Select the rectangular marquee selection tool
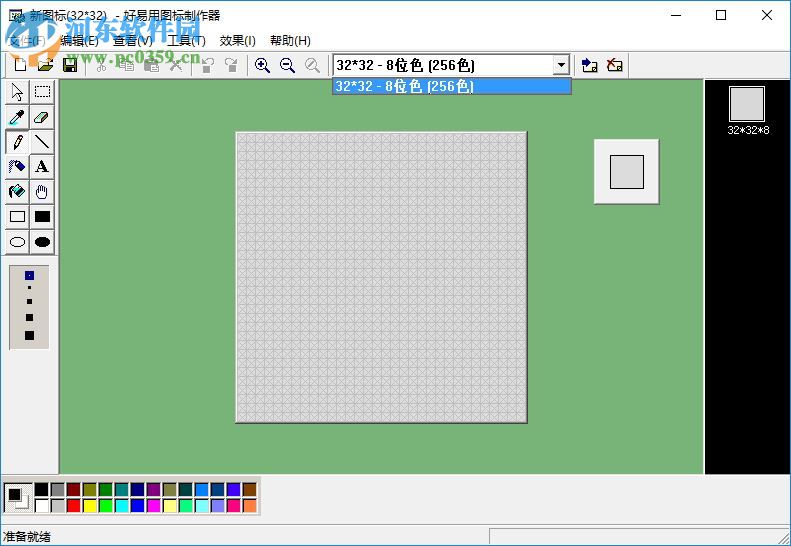Screen dimensions: 791x546 (42, 92)
